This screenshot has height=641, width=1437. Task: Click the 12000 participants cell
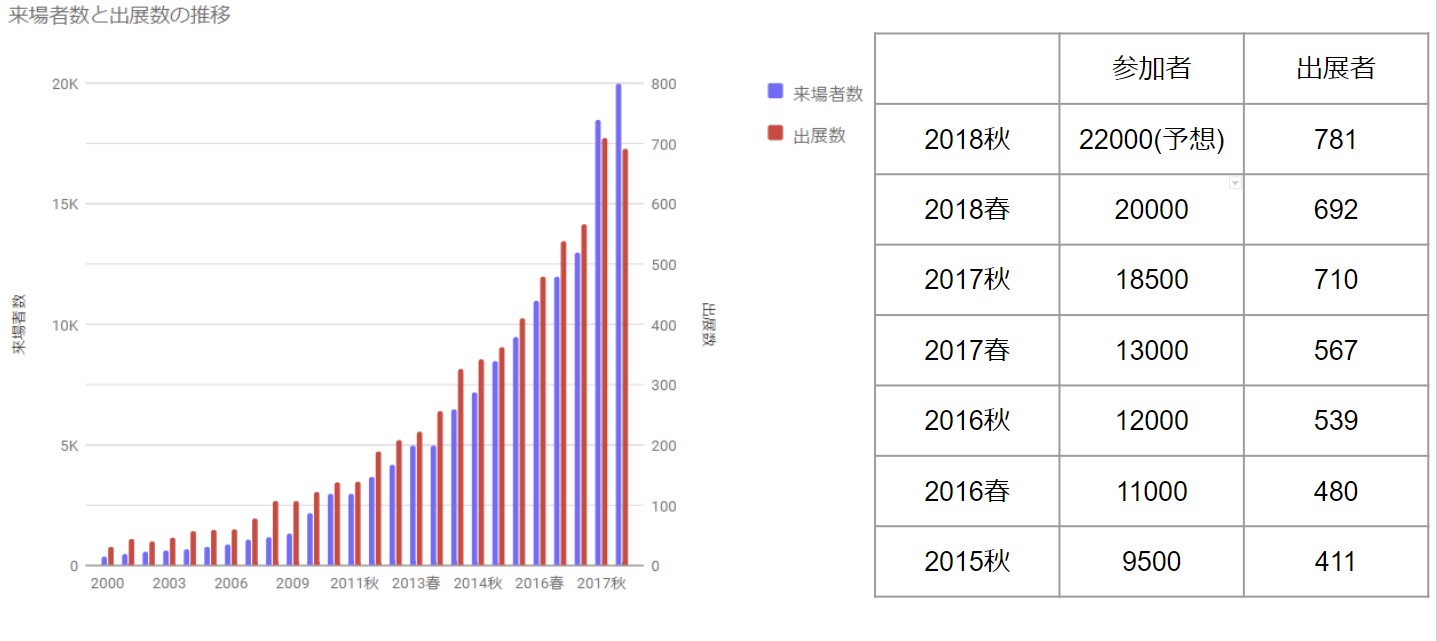point(1152,420)
